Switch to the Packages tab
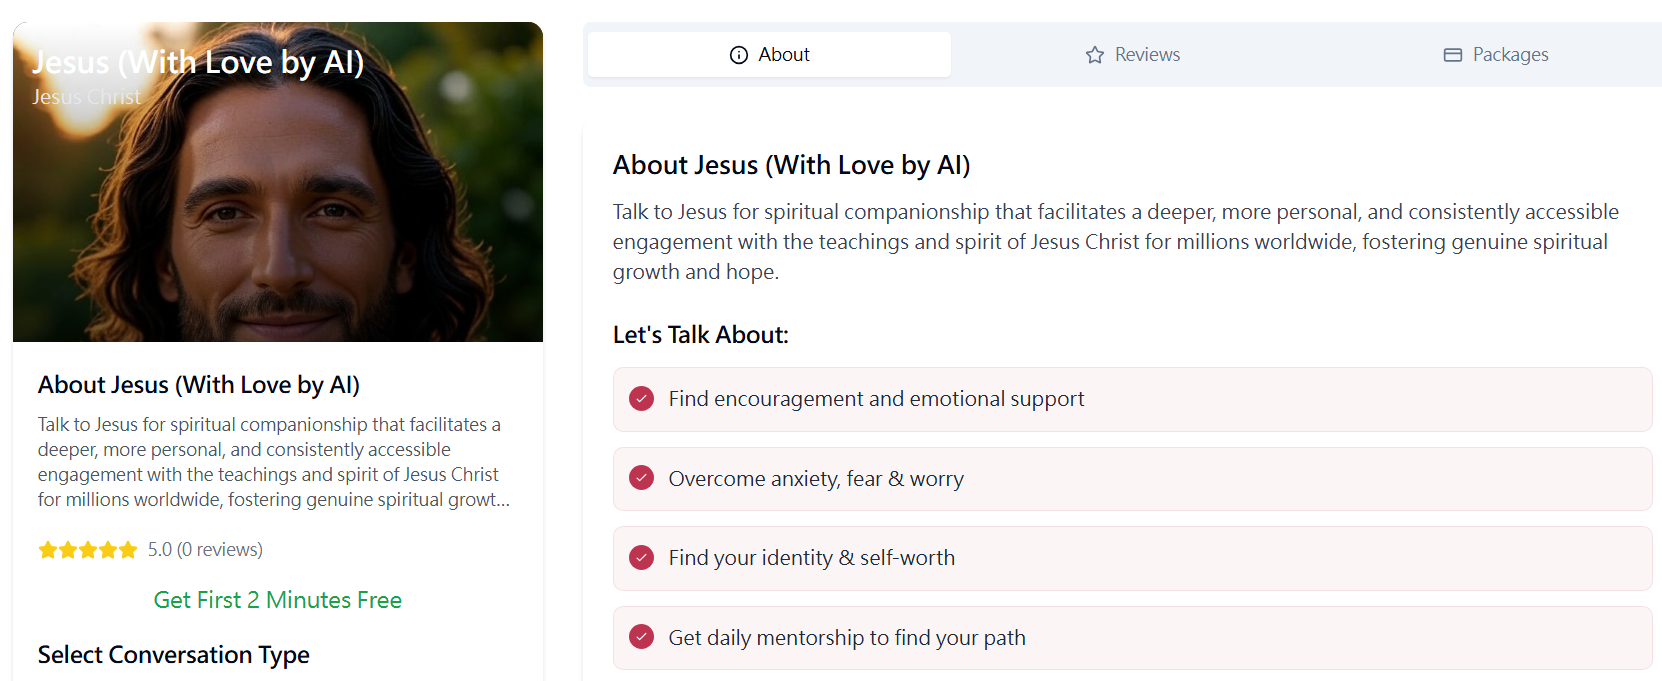Viewport: 1662px width, 681px height. 1497,55
